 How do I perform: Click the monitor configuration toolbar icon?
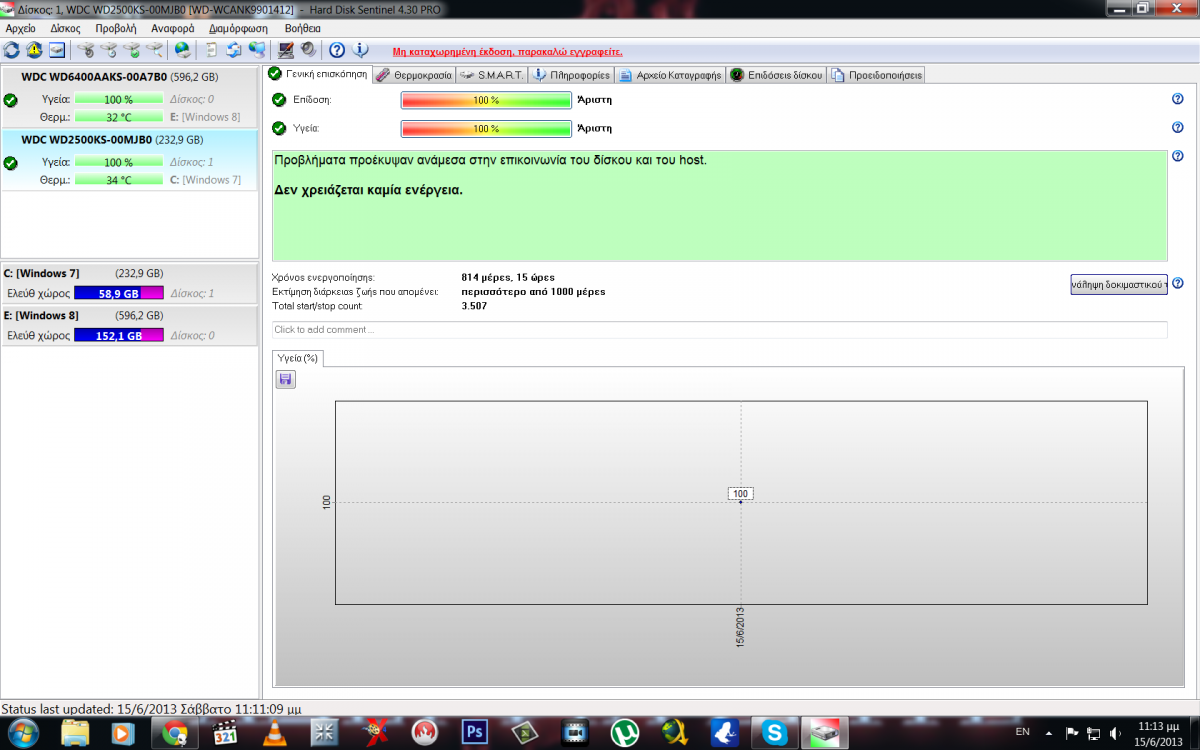point(286,49)
